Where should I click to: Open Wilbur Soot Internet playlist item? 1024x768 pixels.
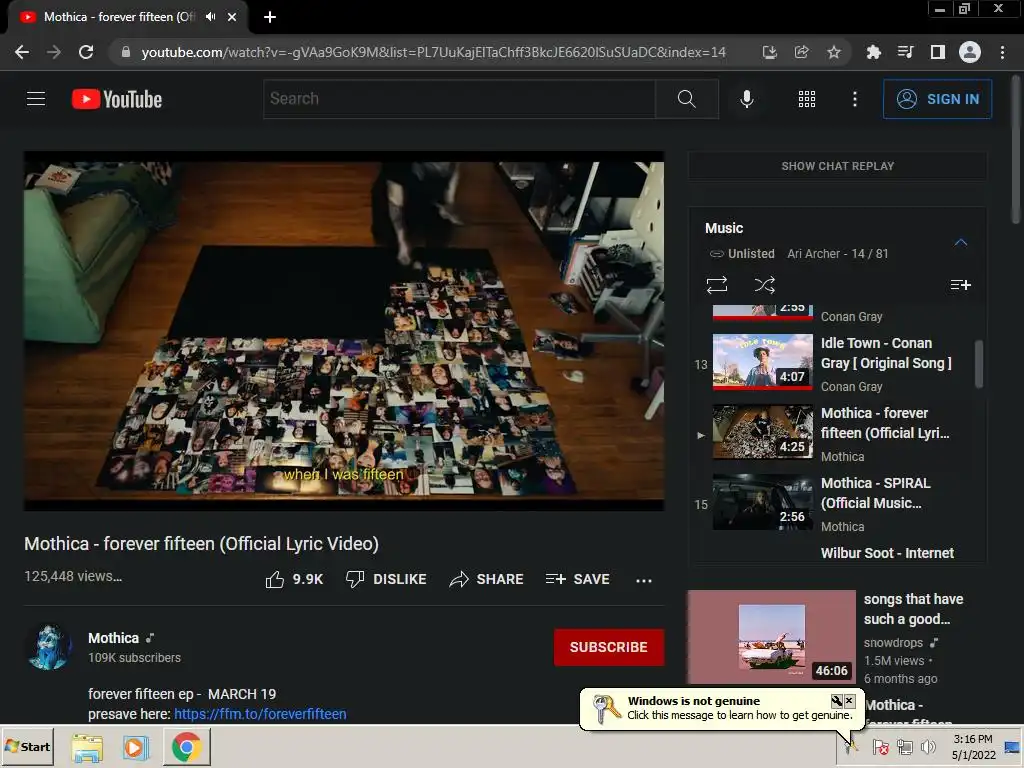(x=887, y=553)
